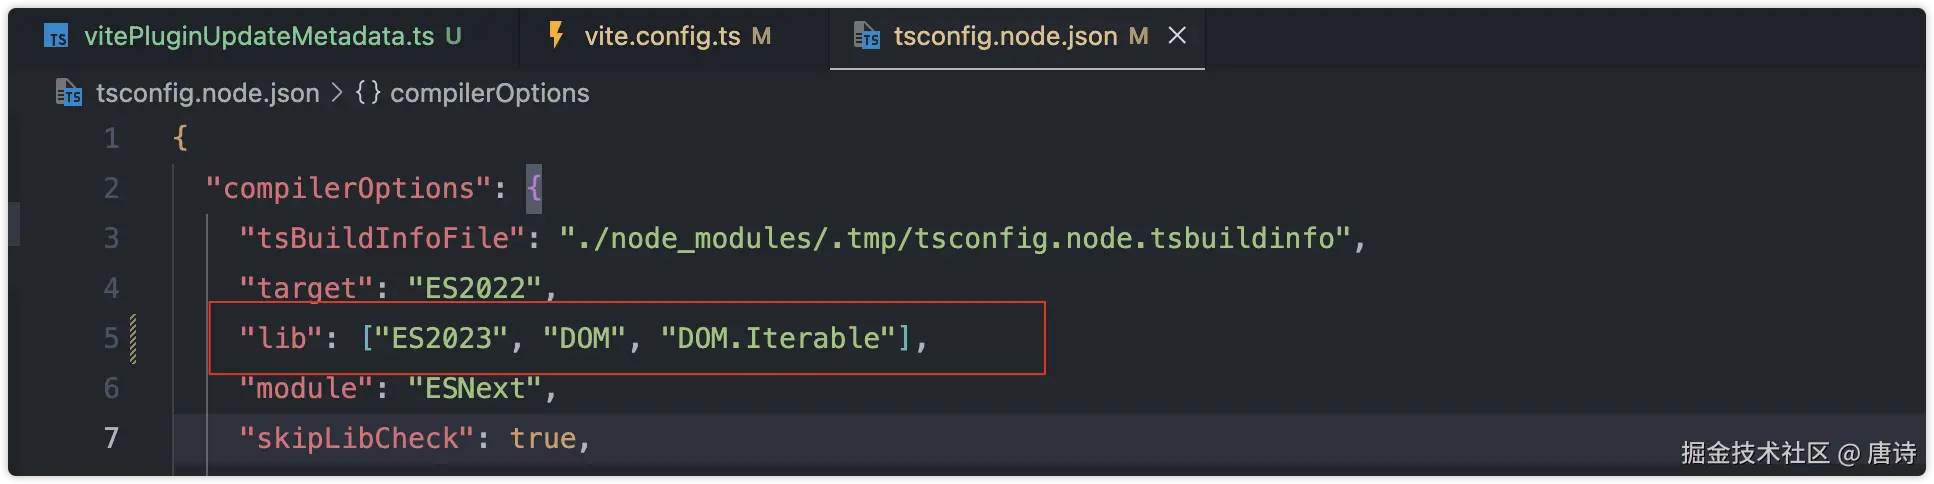Switch to the vite.config.ts tab
Screen dimensions: 1934x484
662,37
